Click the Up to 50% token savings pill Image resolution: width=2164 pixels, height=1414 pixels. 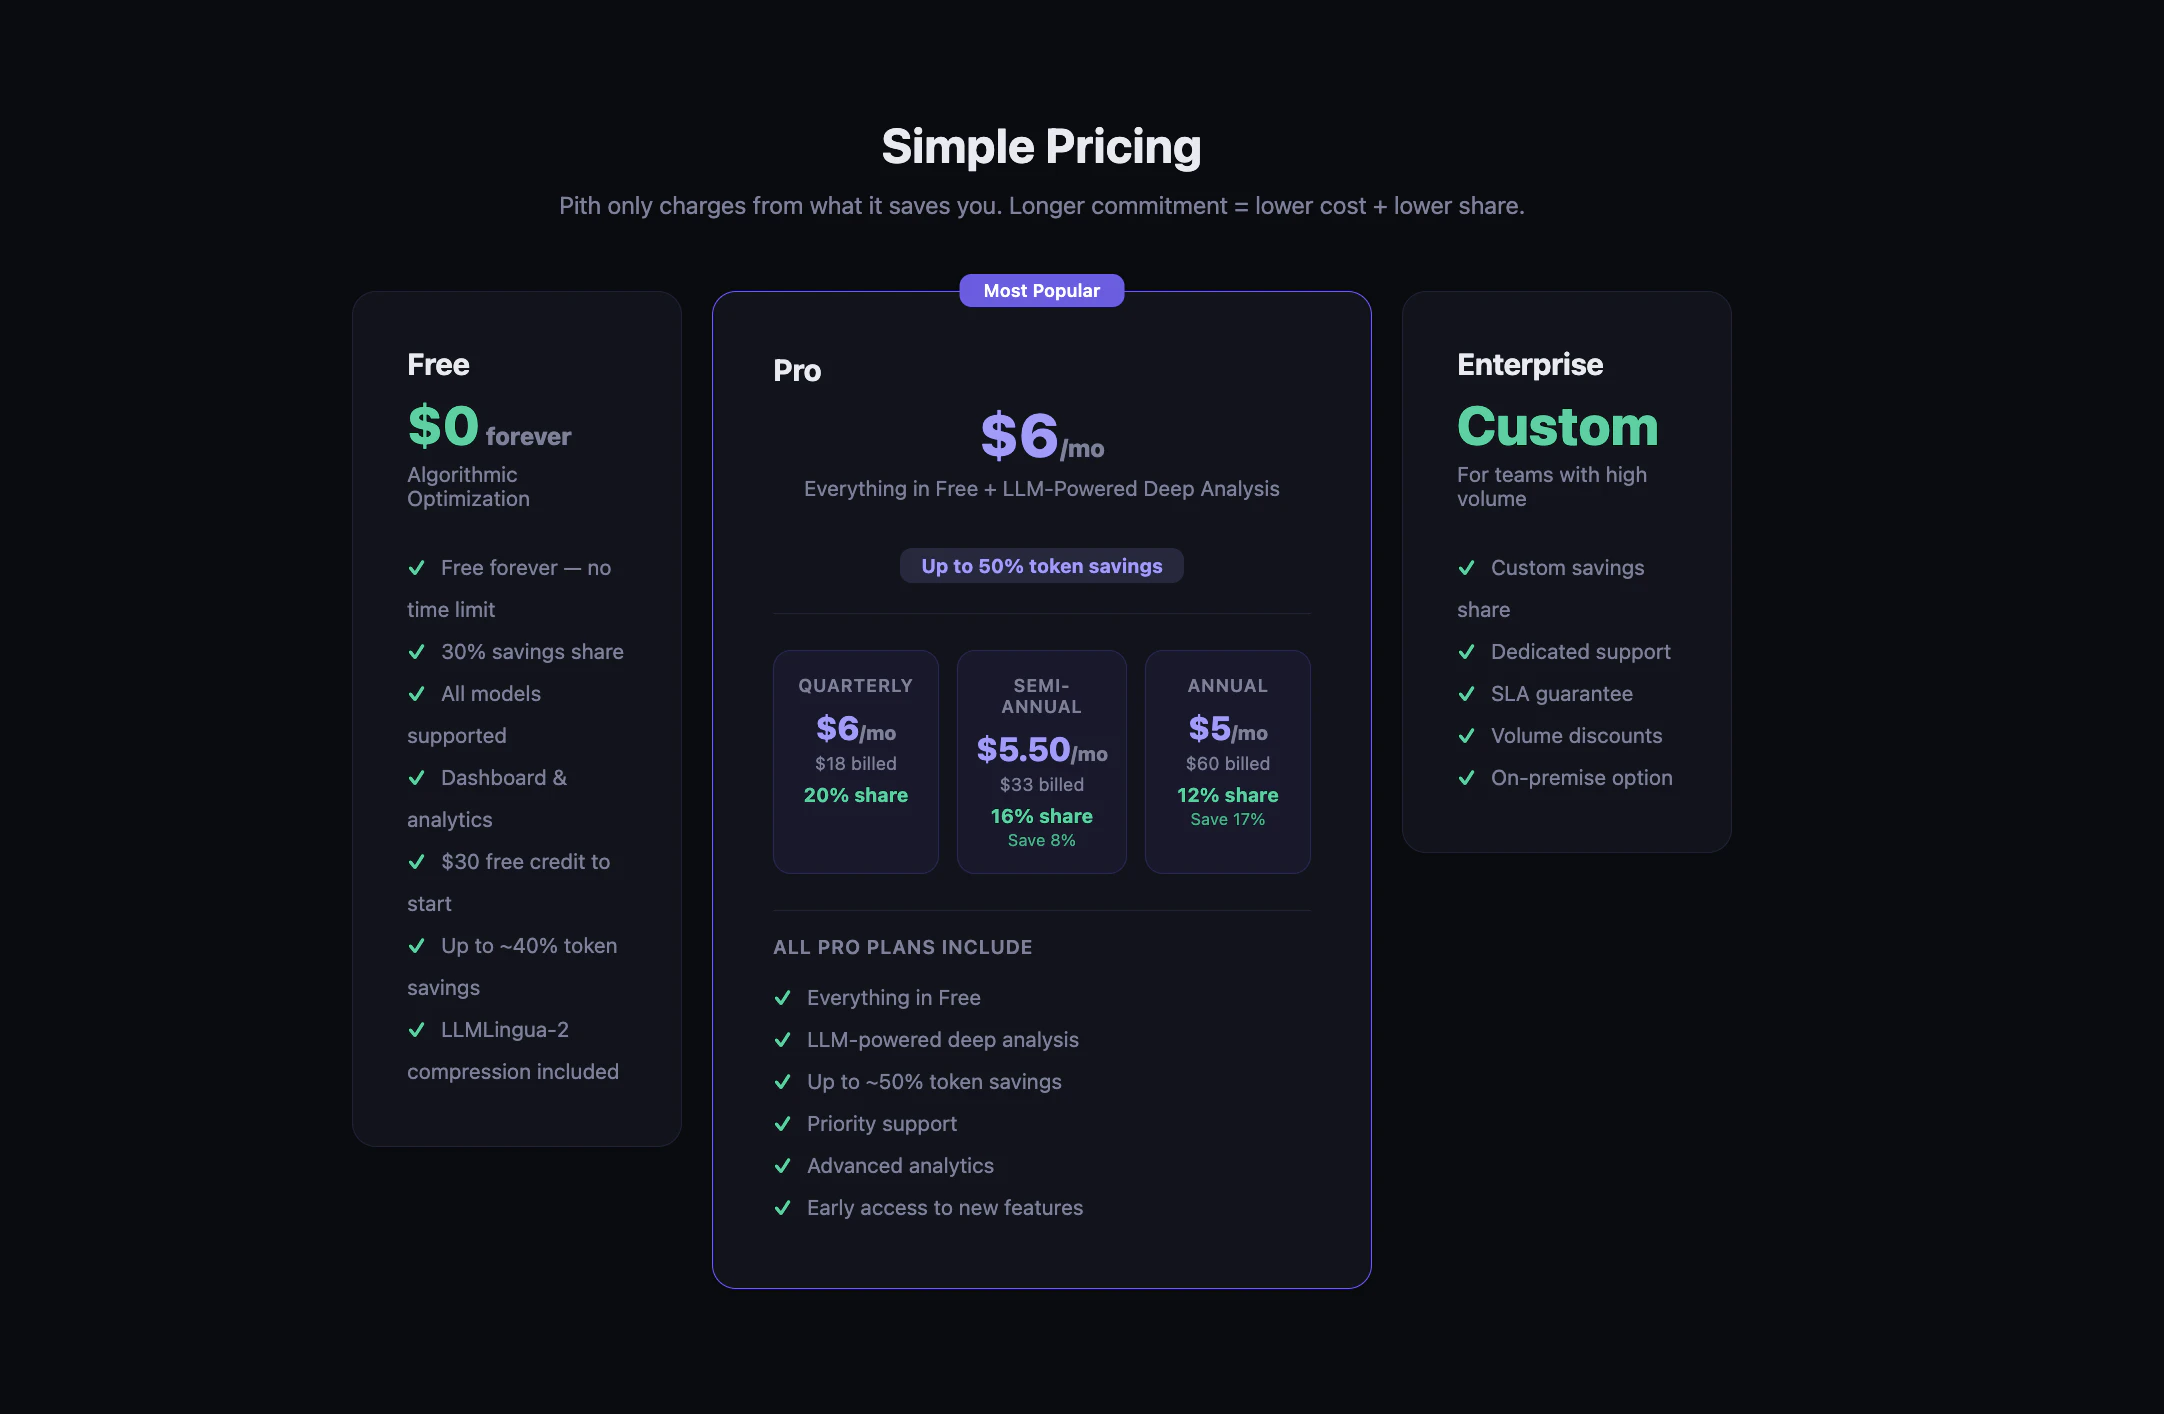tap(1041, 565)
